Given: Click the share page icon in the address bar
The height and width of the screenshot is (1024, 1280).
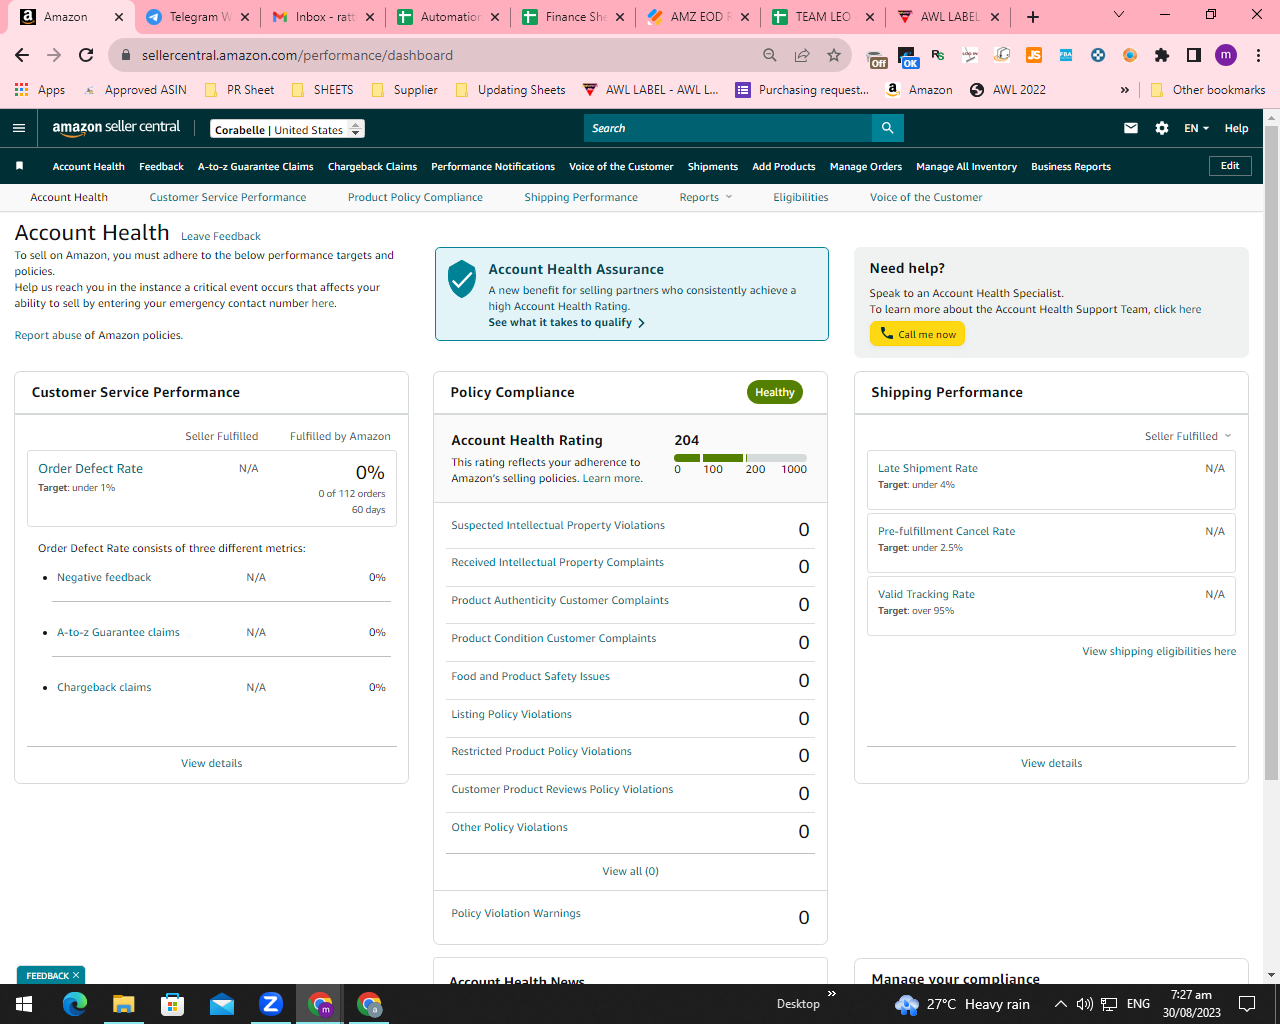Looking at the screenshot, I should 801,55.
